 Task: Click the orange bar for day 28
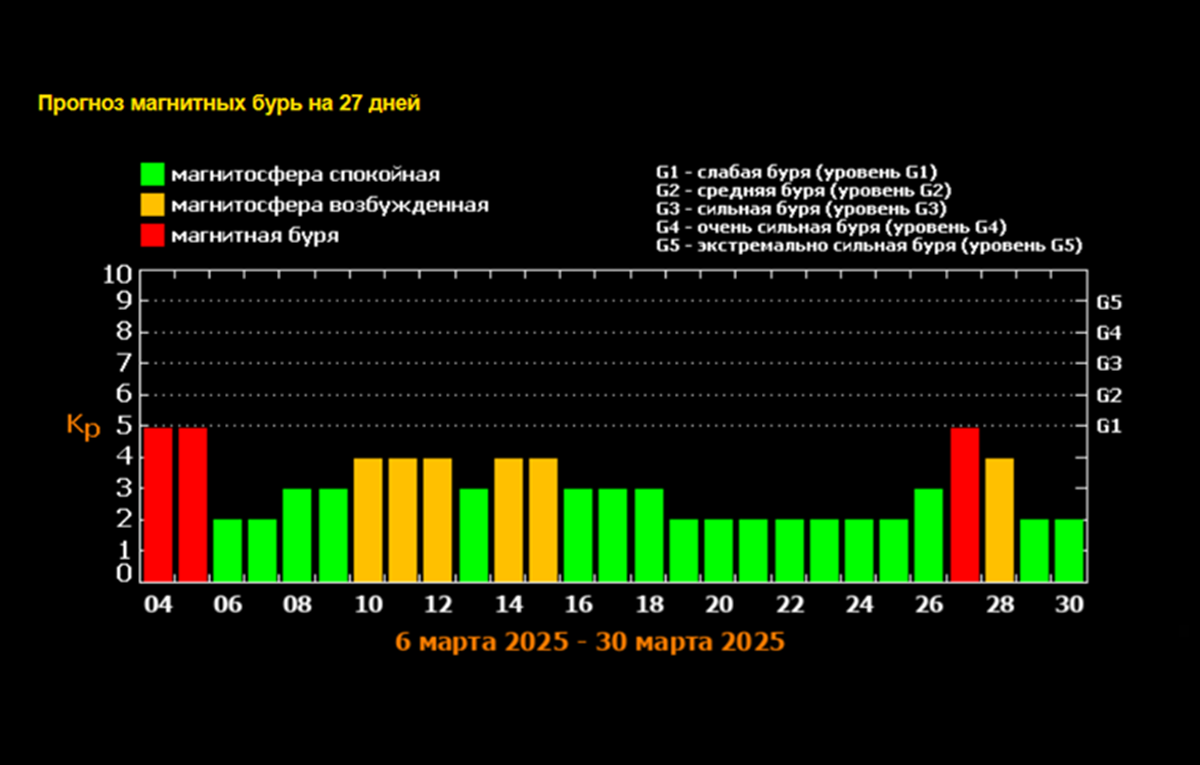[1000, 520]
